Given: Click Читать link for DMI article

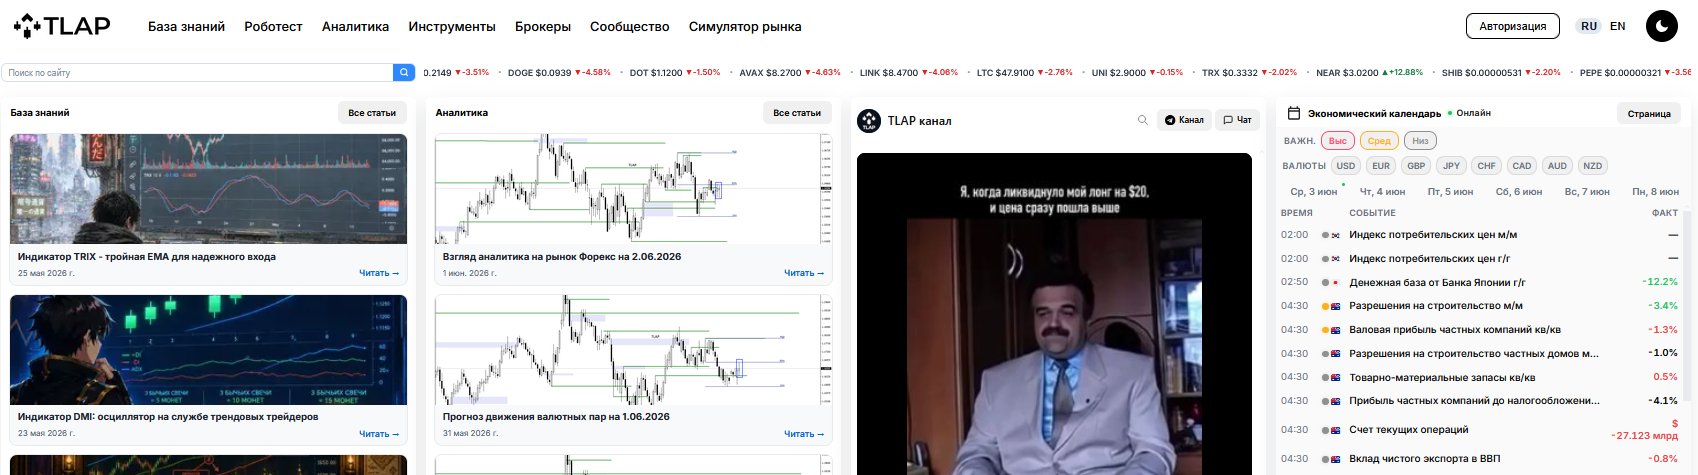Looking at the screenshot, I should 379,434.
